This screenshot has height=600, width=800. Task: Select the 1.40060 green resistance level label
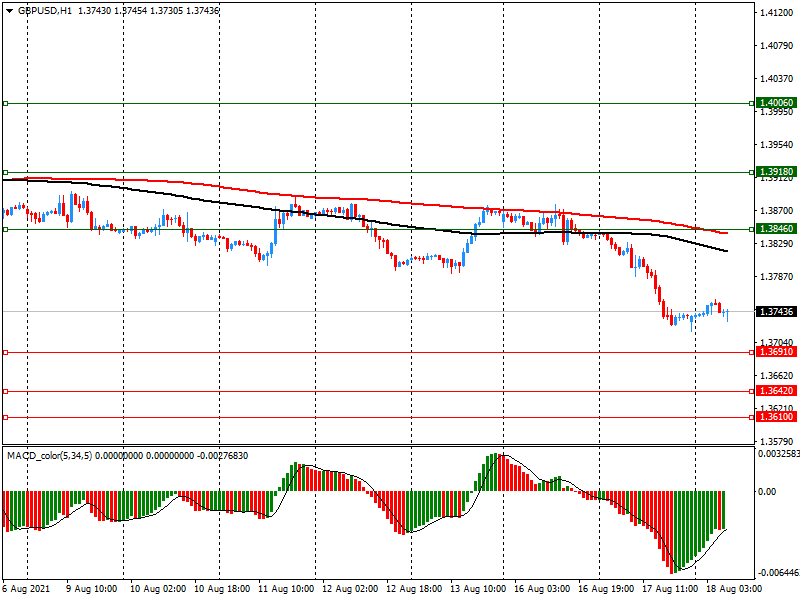(776, 103)
